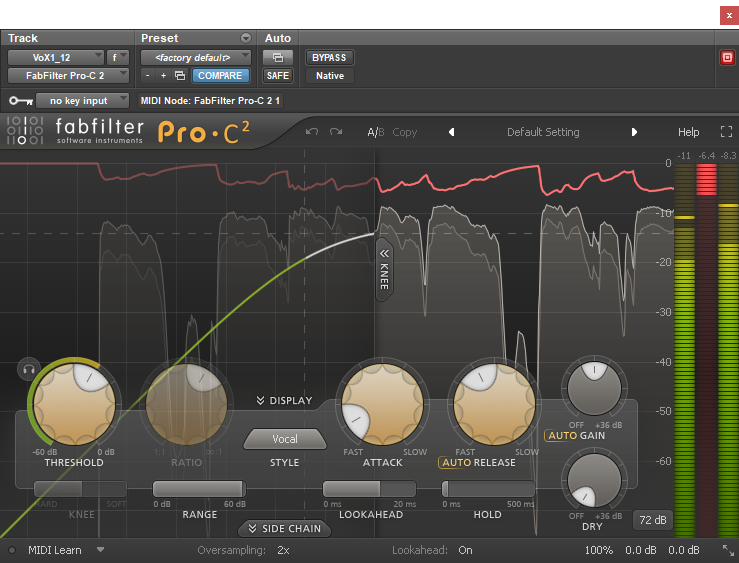Click the RANGE slider
This screenshot has width=739, height=563.
pos(199,489)
